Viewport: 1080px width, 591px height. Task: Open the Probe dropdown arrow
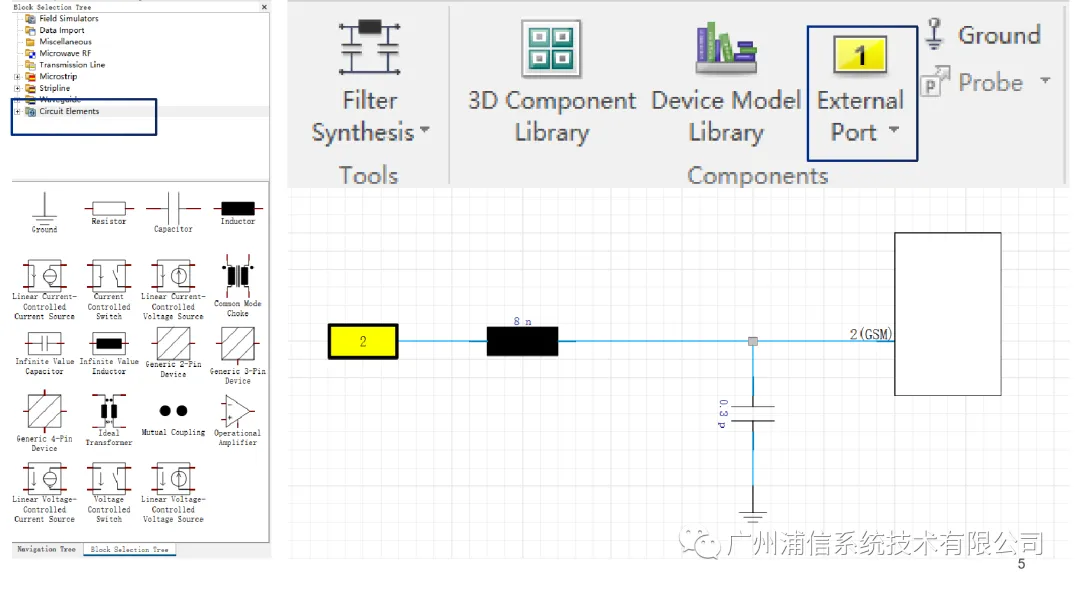(x=1045, y=81)
